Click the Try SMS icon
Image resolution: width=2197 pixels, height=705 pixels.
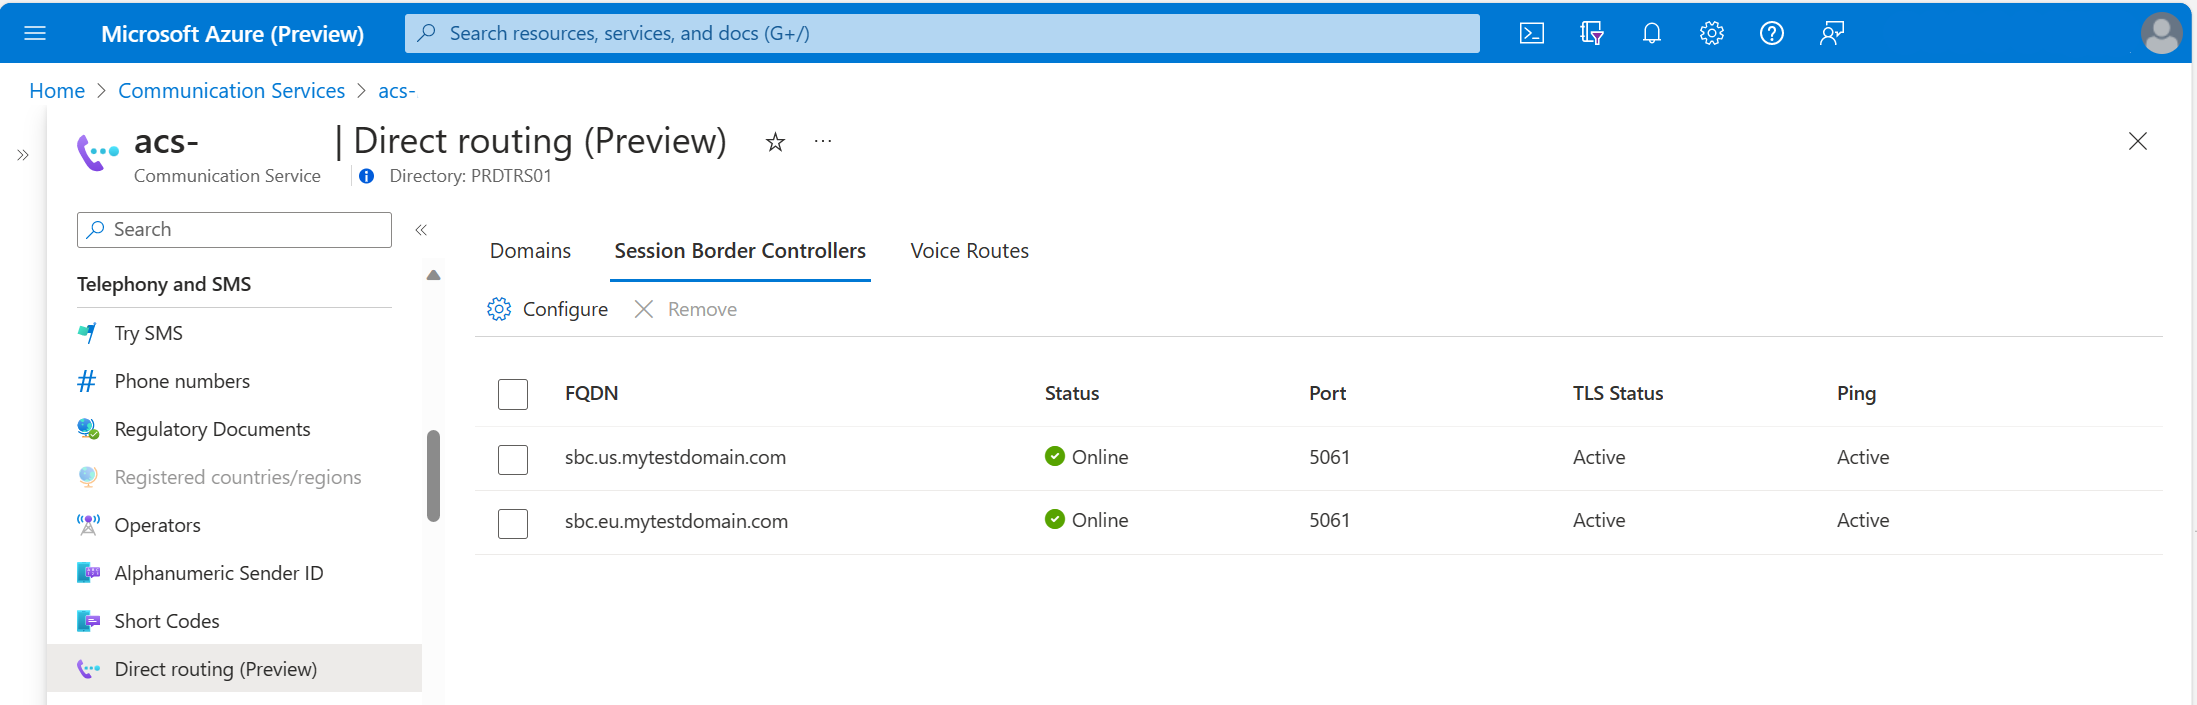pyautogui.click(x=88, y=333)
